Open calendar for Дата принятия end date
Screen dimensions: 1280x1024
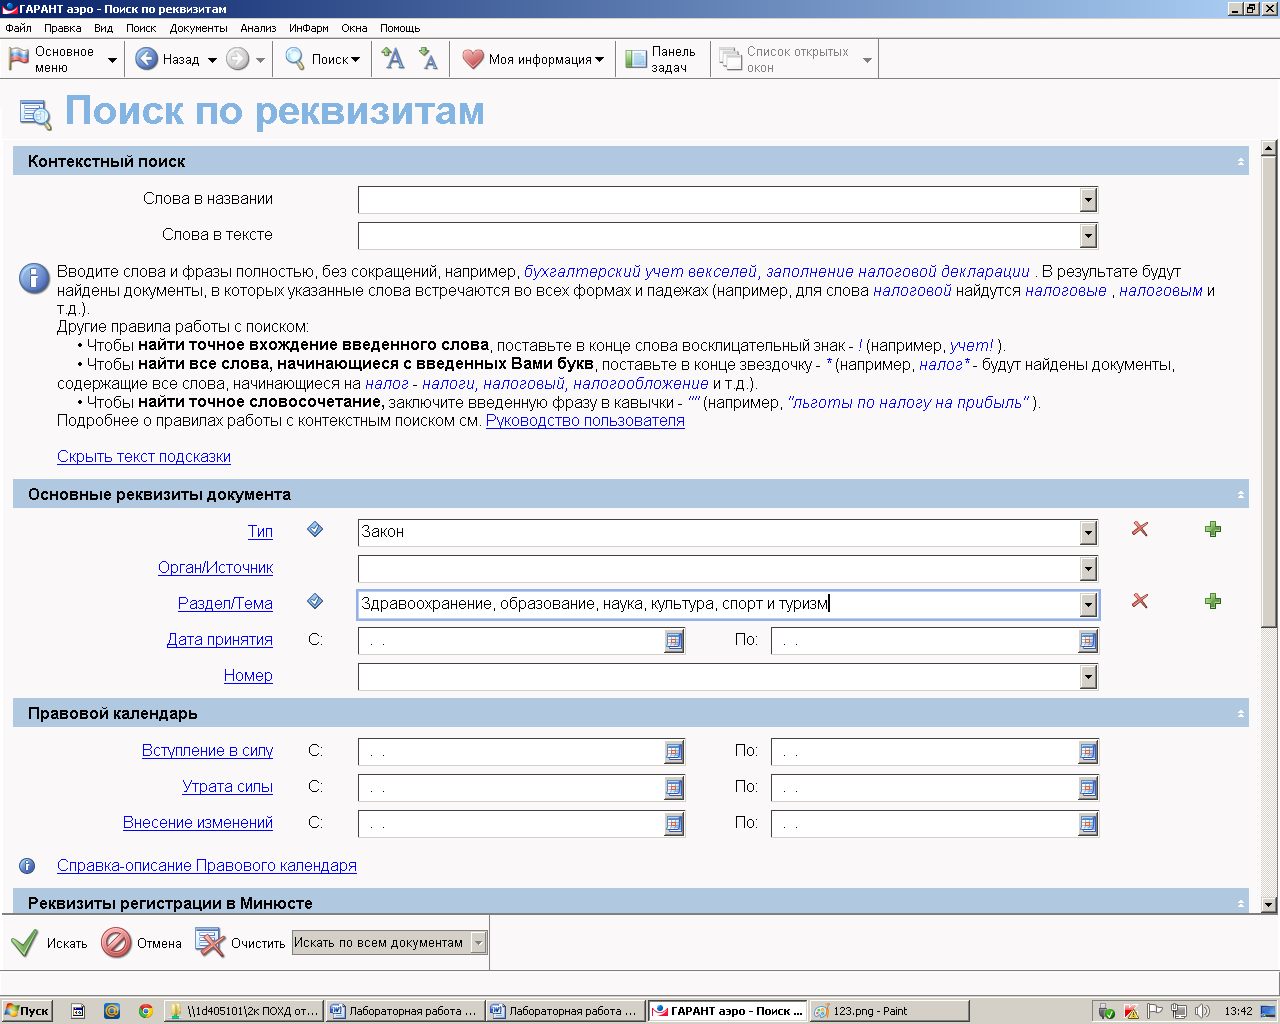(1088, 641)
